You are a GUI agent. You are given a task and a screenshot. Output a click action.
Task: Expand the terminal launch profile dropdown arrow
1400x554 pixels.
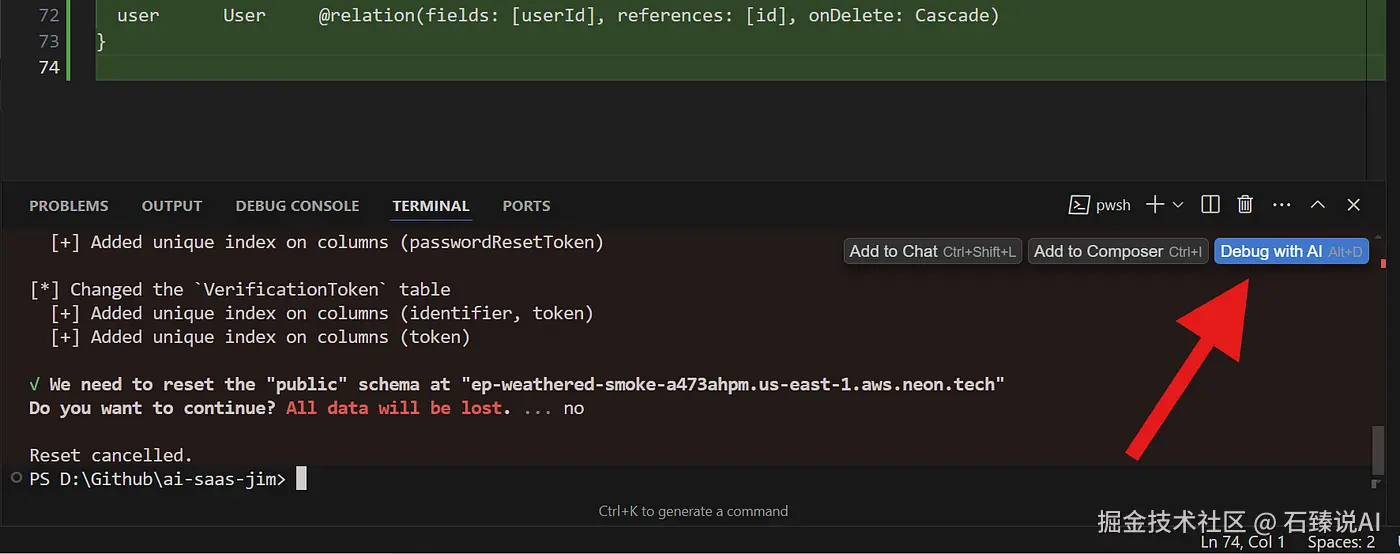[x=1178, y=205]
